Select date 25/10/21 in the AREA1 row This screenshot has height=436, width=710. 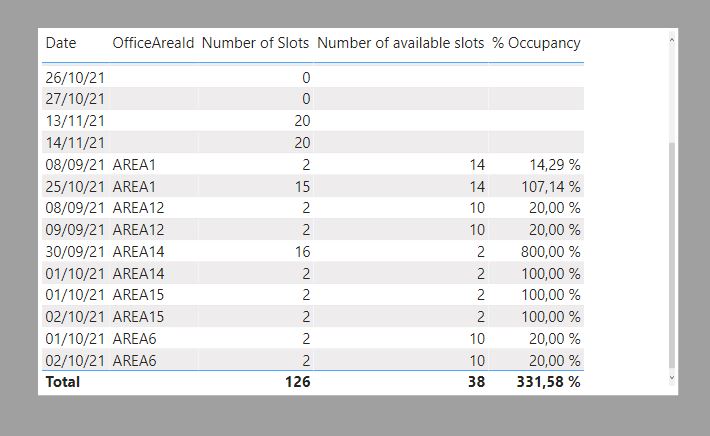(x=75, y=187)
